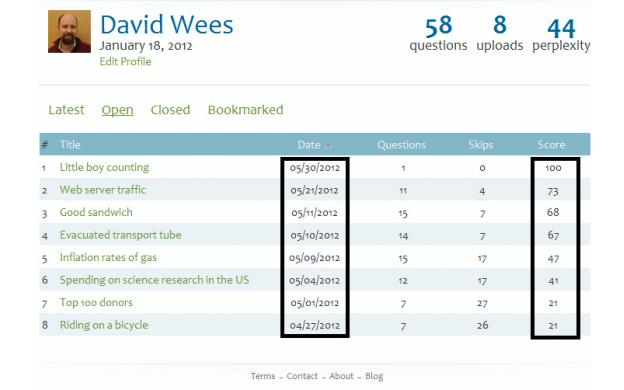This screenshot has width=624, height=390.
Task: Switch to the Open tab
Action: (x=117, y=110)
